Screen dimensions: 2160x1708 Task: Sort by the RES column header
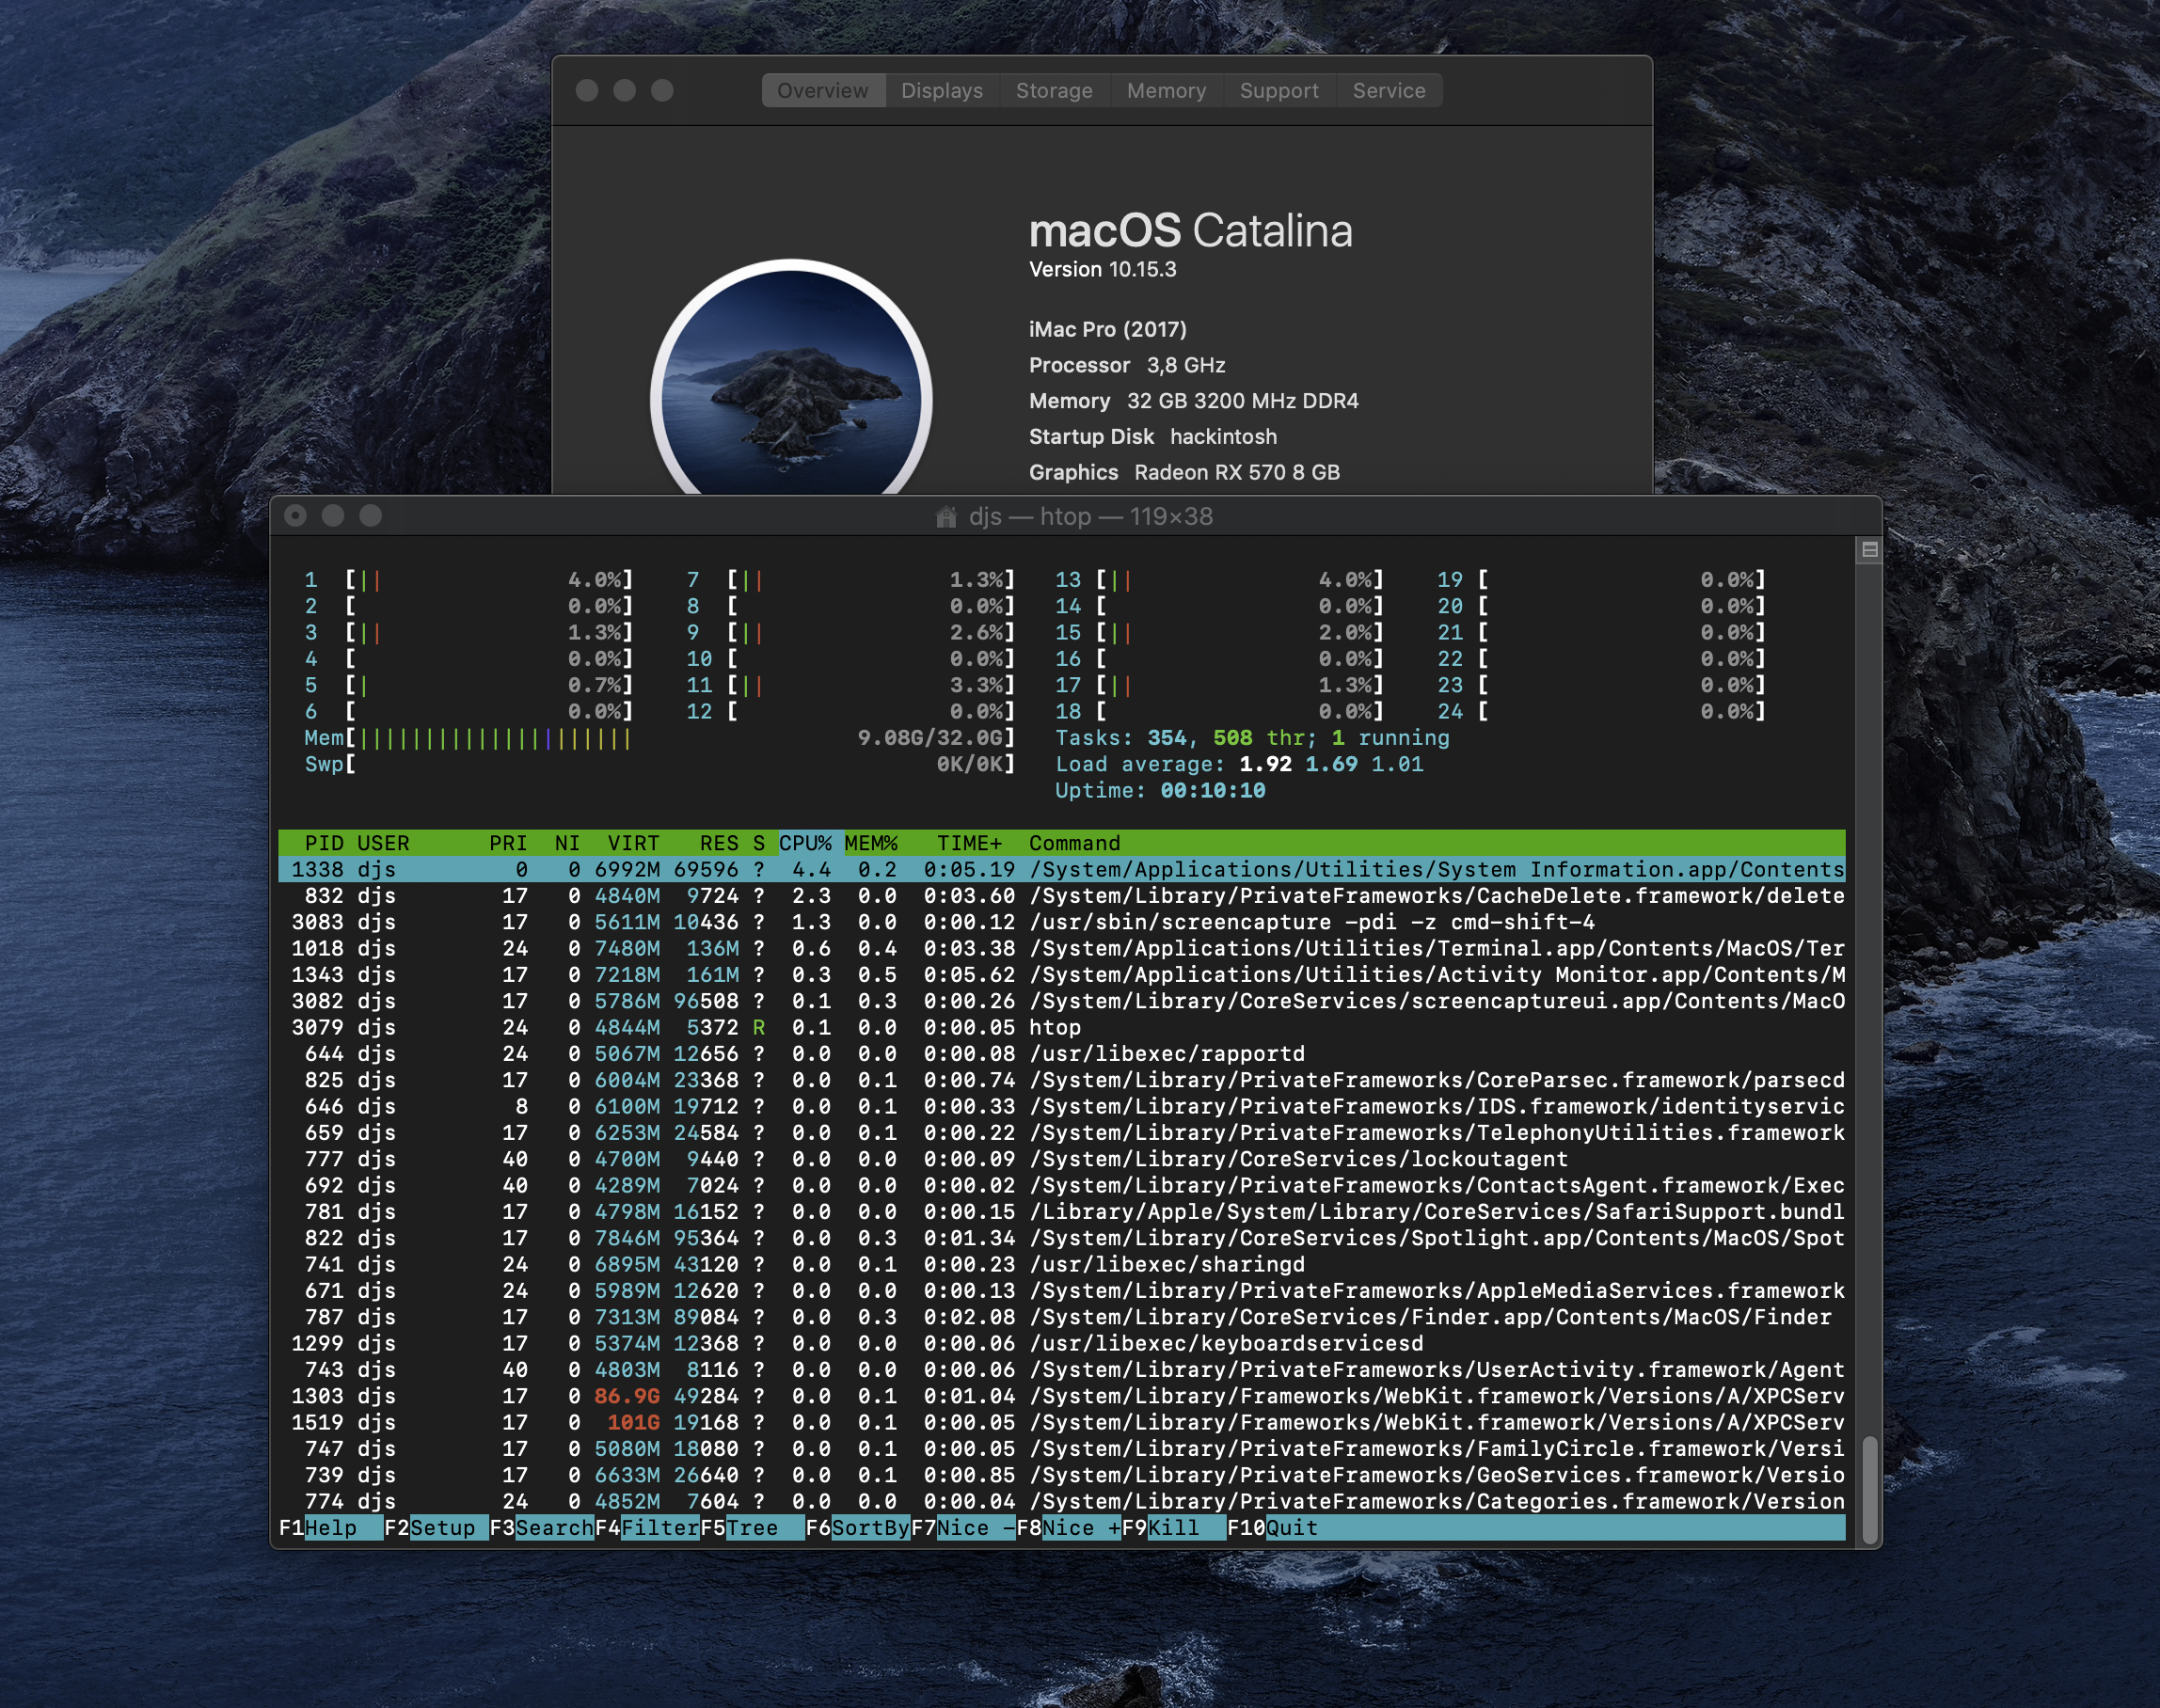(x=719, y=843)
